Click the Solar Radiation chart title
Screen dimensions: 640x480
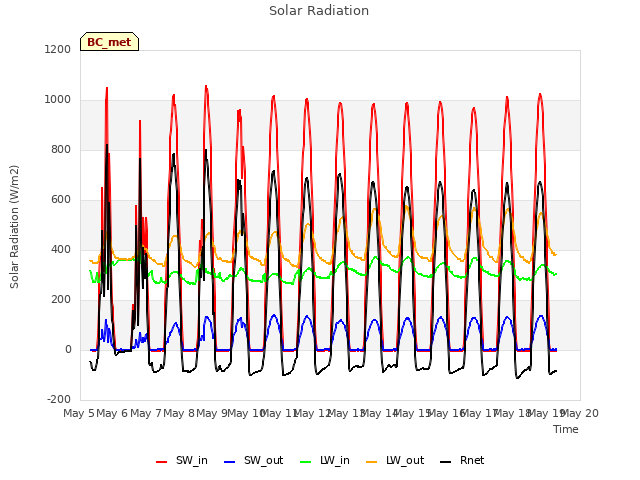(319, 11)
